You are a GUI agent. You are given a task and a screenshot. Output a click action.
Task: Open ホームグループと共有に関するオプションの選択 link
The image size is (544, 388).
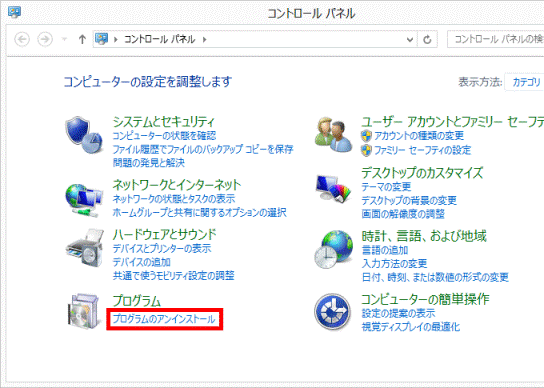pyautogui.click(x=199, y=212)
